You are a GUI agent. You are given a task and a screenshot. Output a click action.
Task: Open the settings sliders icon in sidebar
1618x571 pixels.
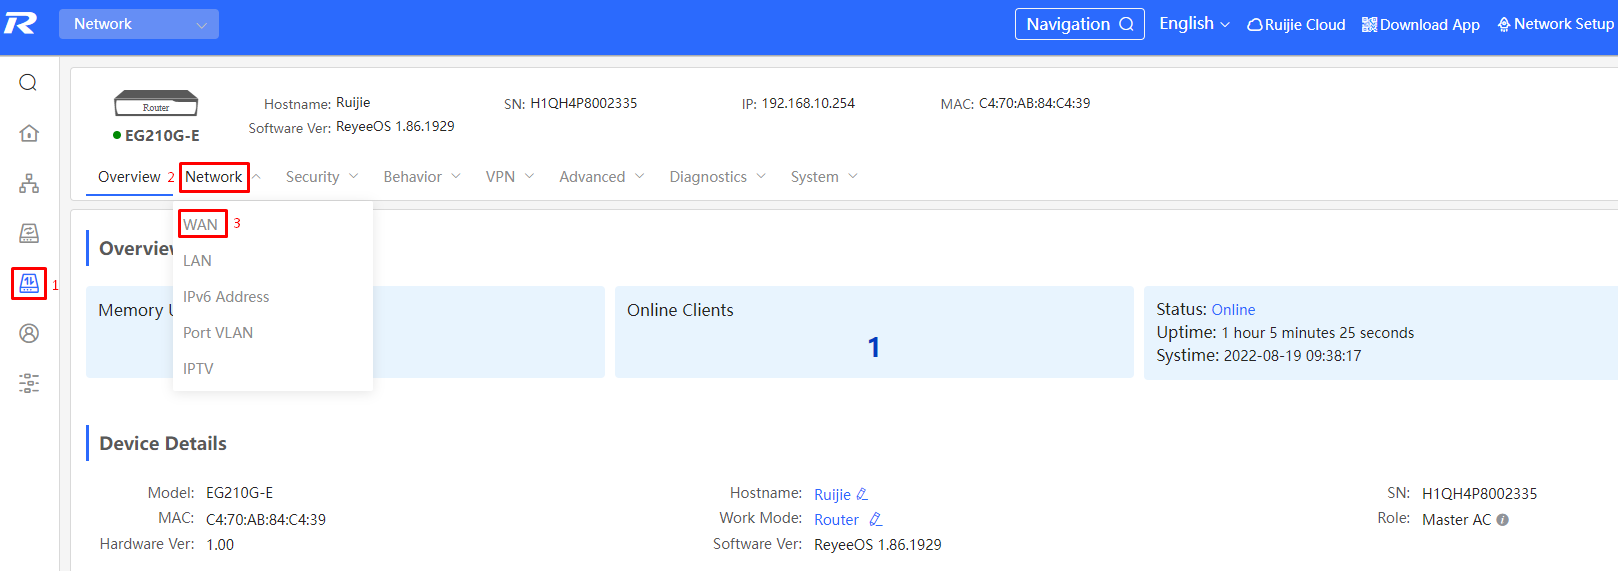pos(29,383)
